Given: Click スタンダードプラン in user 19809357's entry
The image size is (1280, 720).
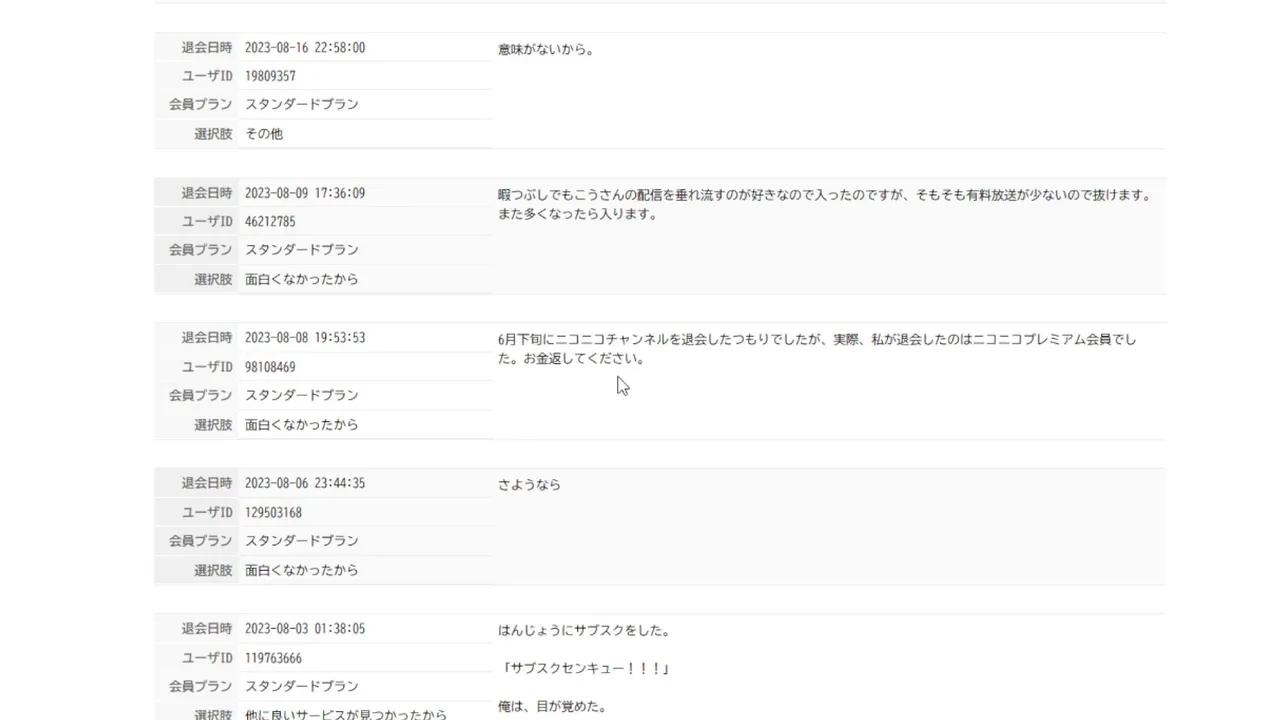Looking at the screenshot, I should [x=302, y=104].
